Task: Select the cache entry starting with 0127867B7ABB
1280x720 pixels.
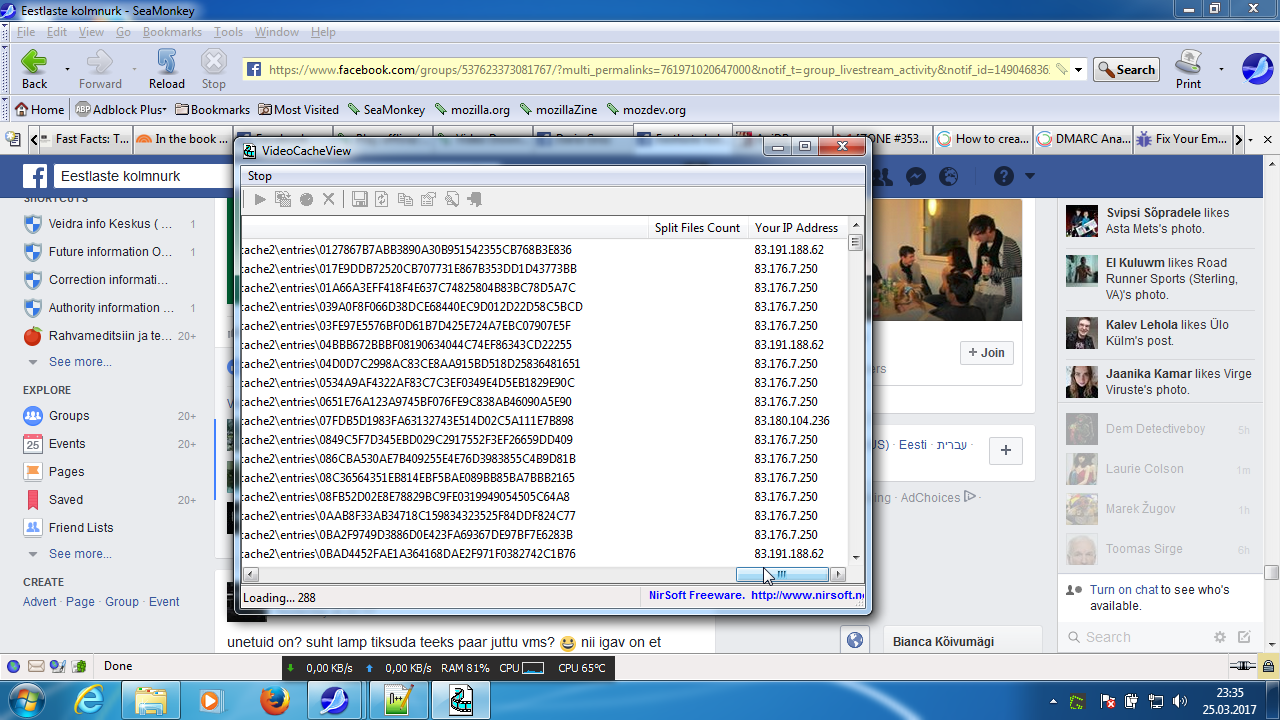Action: (545, 250)
